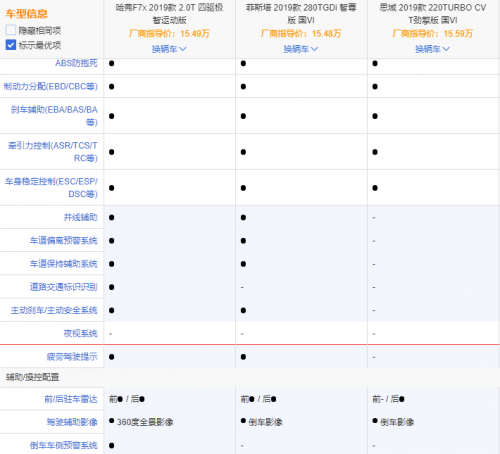Click 前/后驻车雷达 parameter link
The image size is (500, 454).
[x=71, y=399]
